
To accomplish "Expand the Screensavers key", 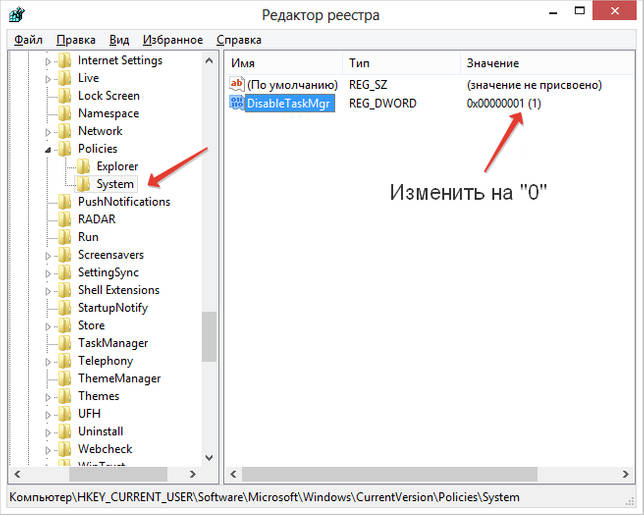I will click(x=48, y=256).
